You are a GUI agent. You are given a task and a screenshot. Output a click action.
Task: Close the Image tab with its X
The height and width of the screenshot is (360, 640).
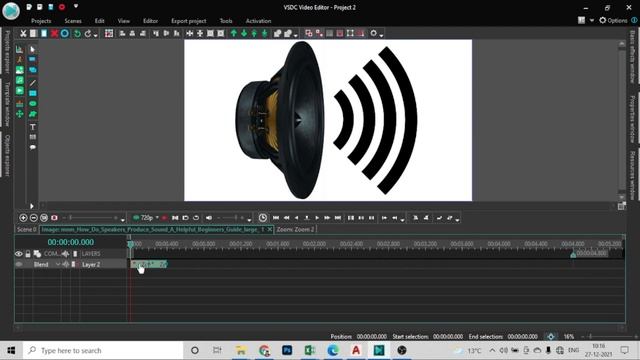tap(269, 229)
